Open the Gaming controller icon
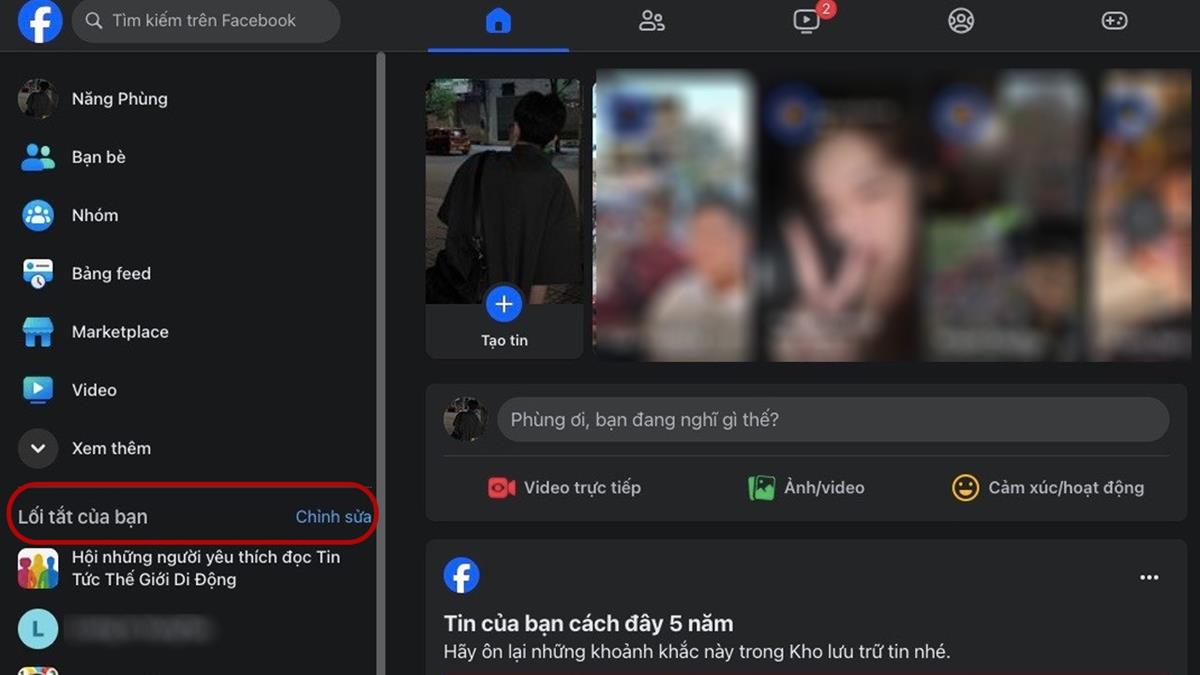 pyautogui.click(x=1115, y=21)
